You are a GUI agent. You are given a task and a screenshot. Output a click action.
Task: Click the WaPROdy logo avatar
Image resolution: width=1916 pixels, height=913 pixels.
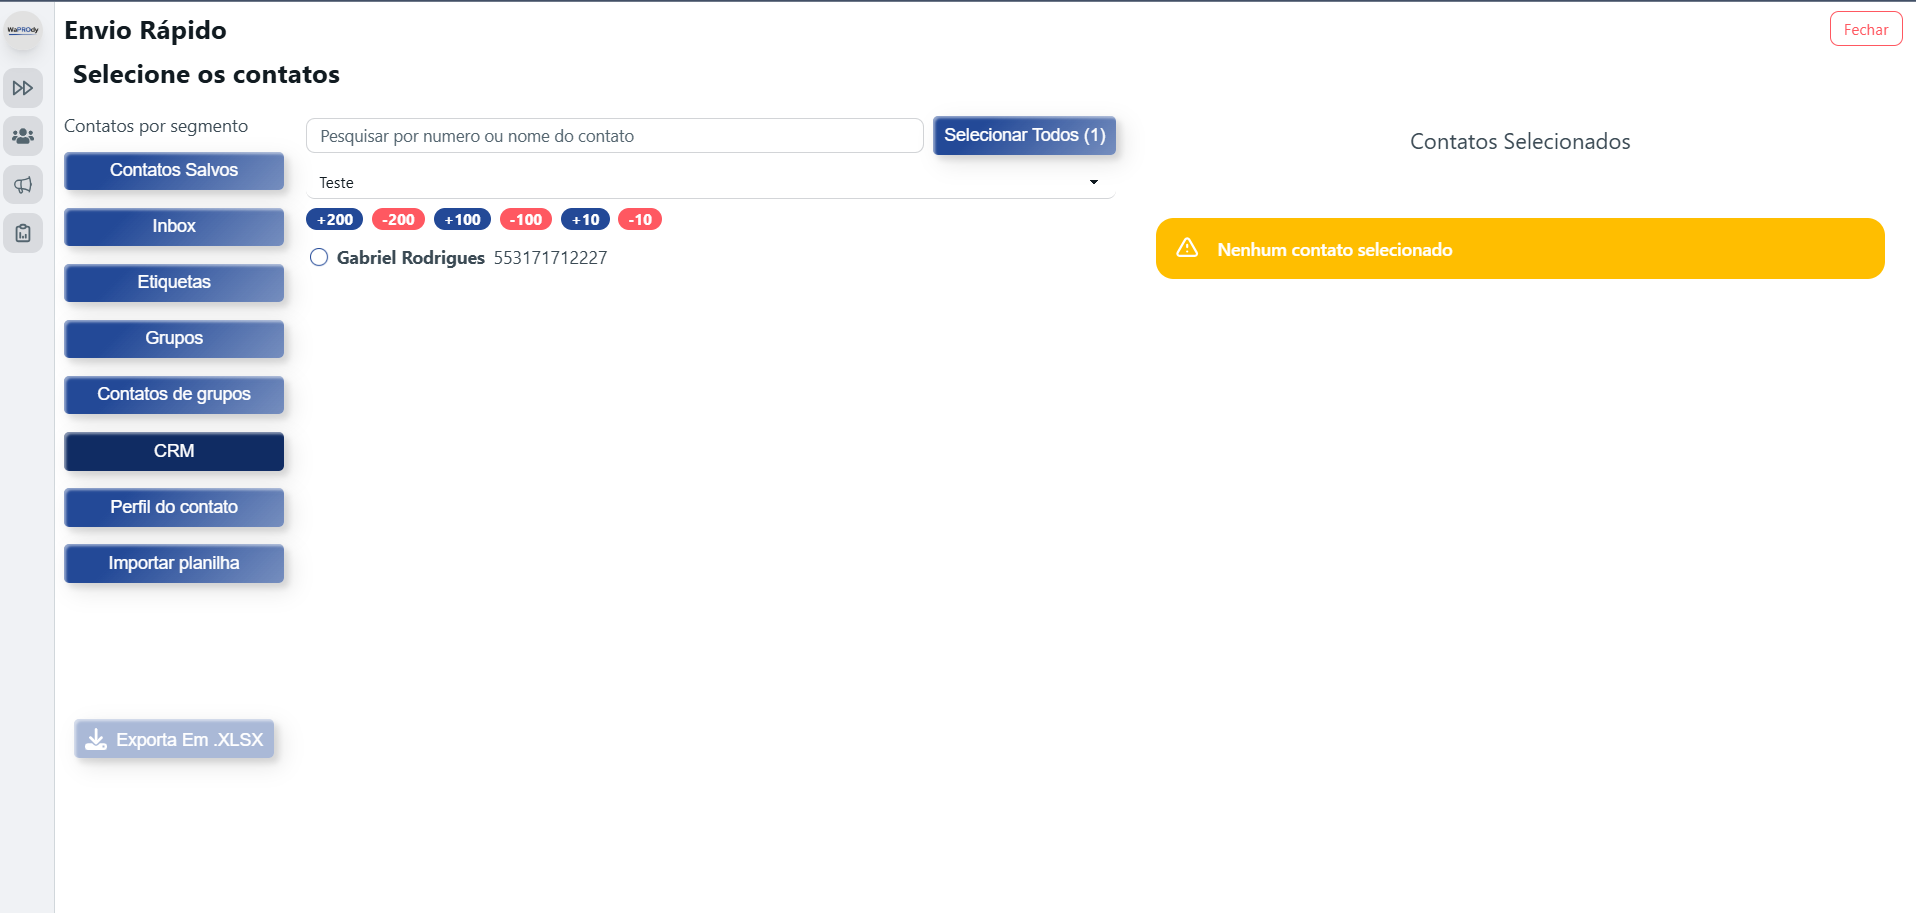(23, 30)
